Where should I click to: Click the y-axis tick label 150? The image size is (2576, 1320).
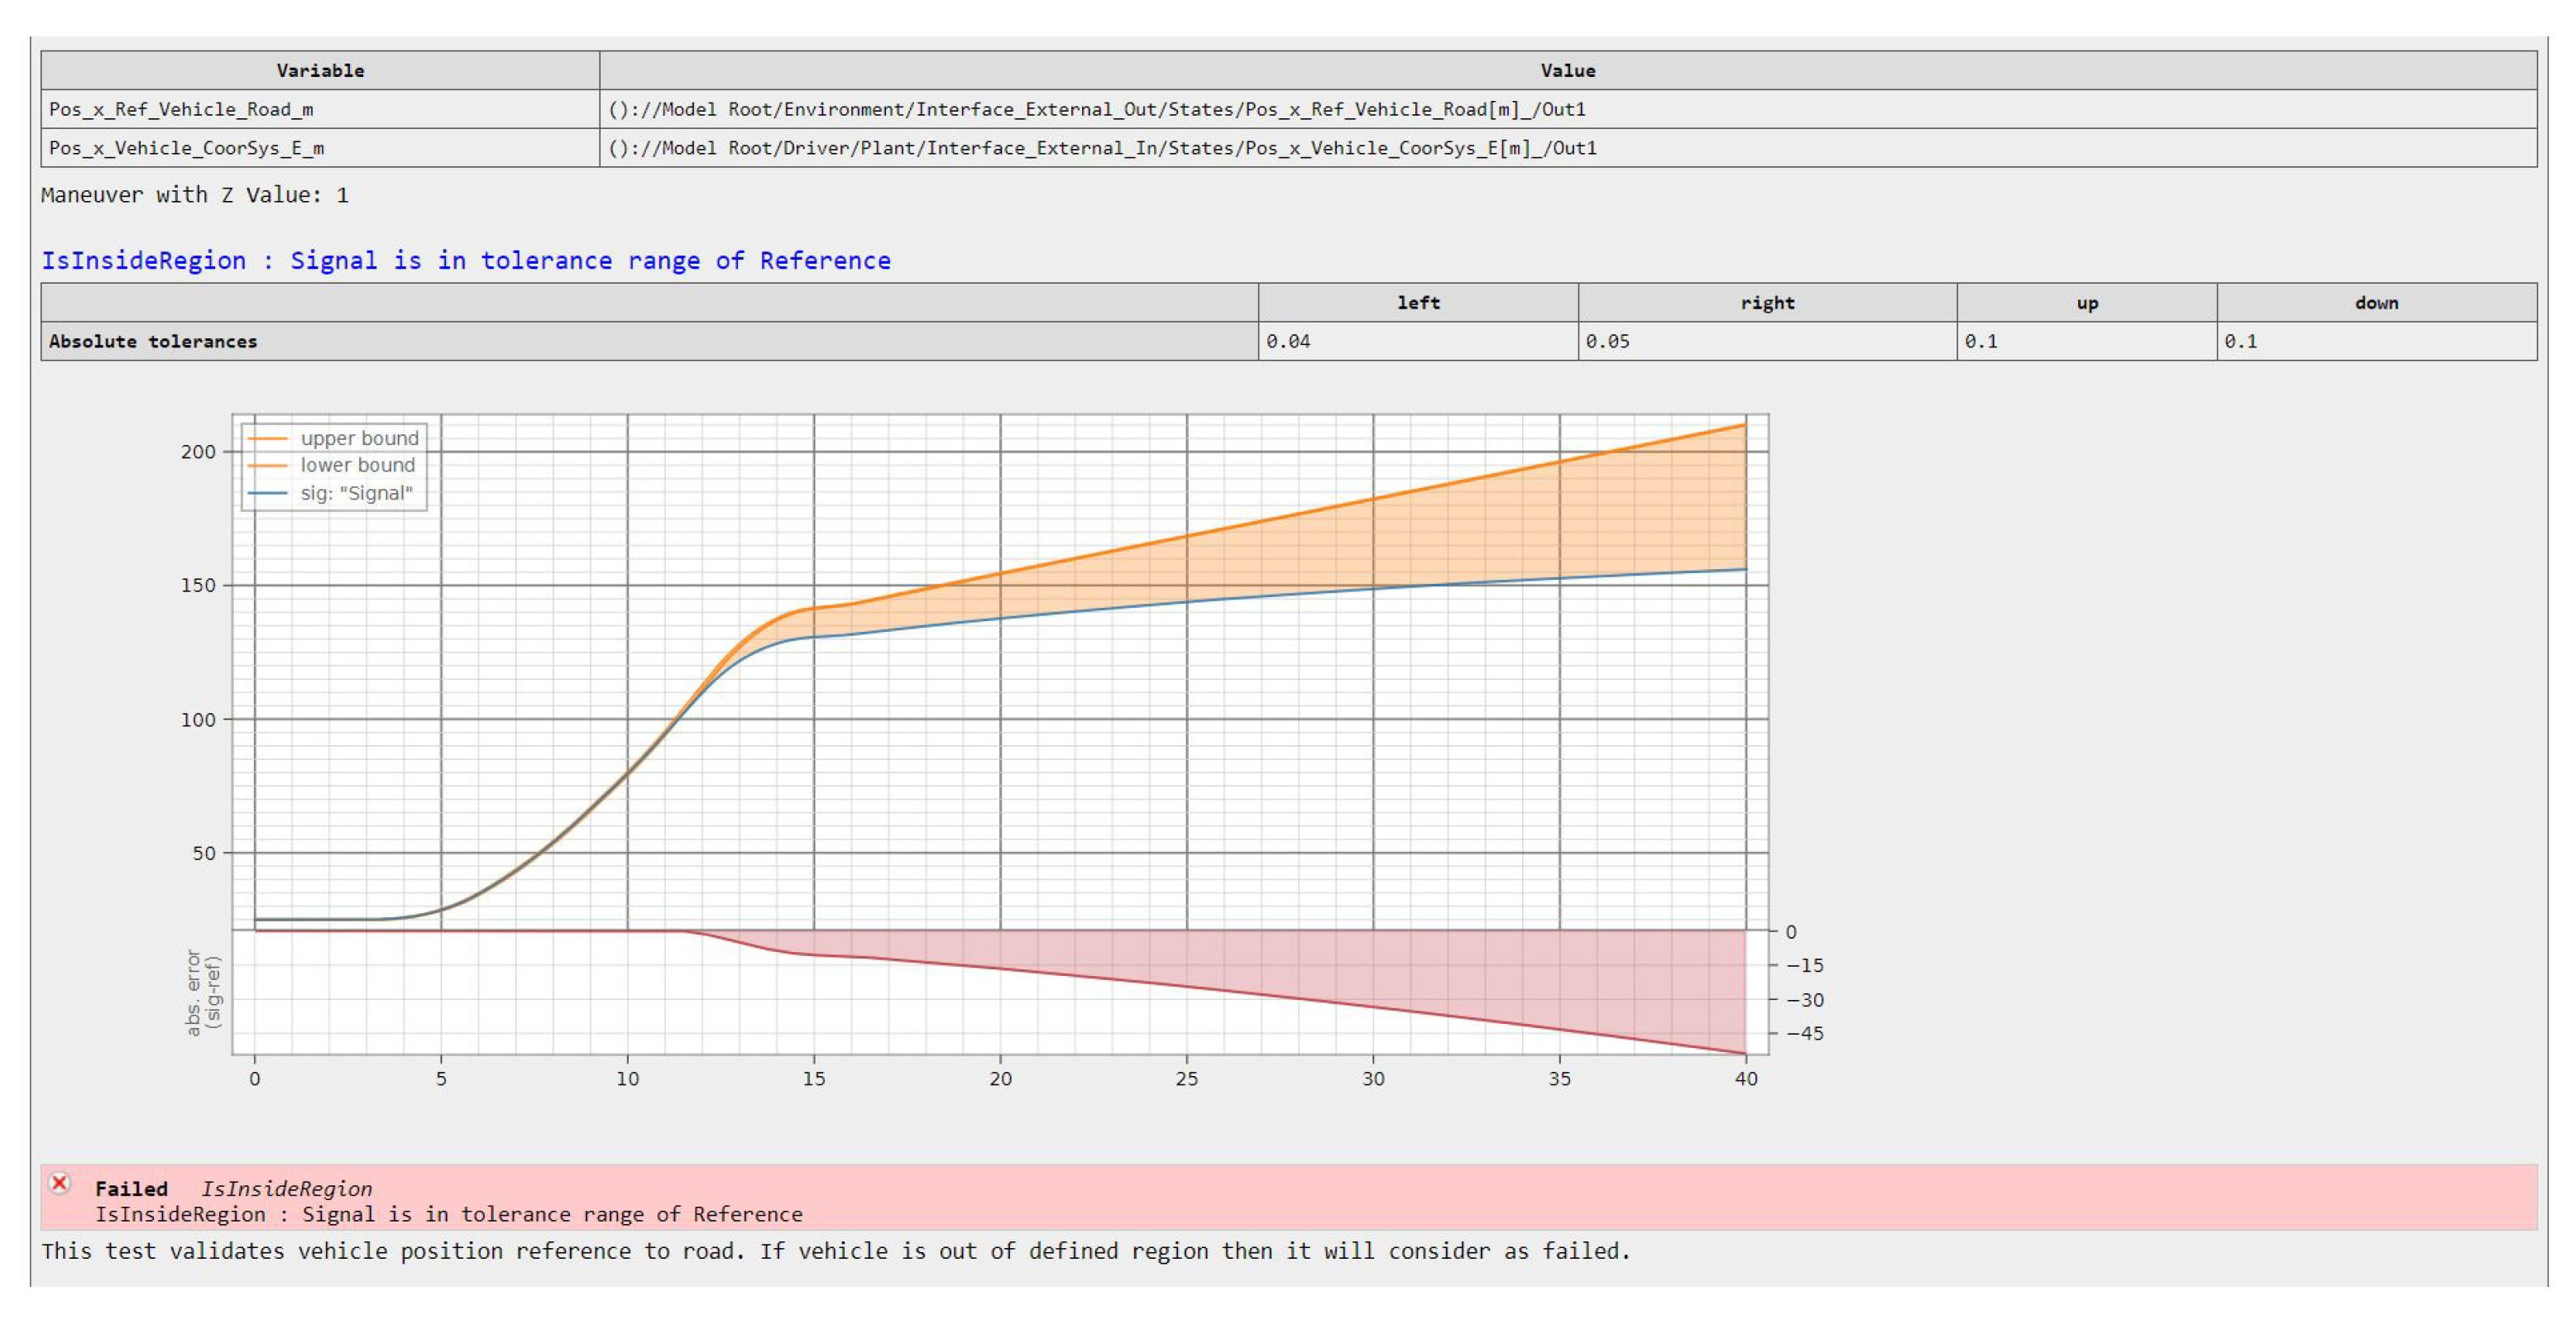click(x=198, y=586)
